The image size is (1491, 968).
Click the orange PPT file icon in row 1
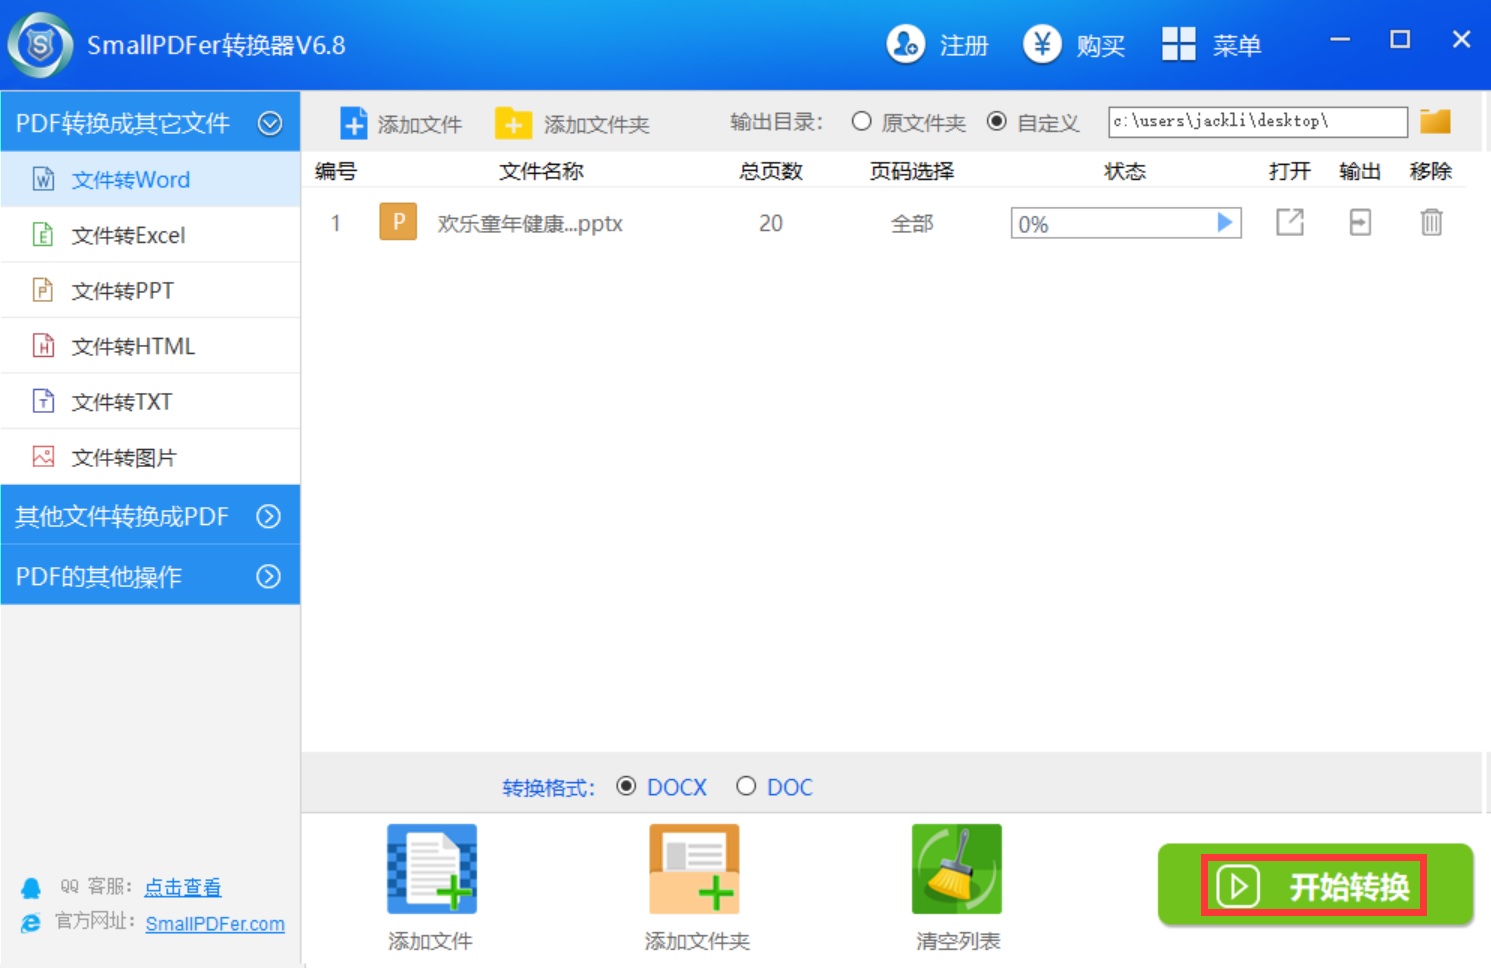tap(398, 222)
